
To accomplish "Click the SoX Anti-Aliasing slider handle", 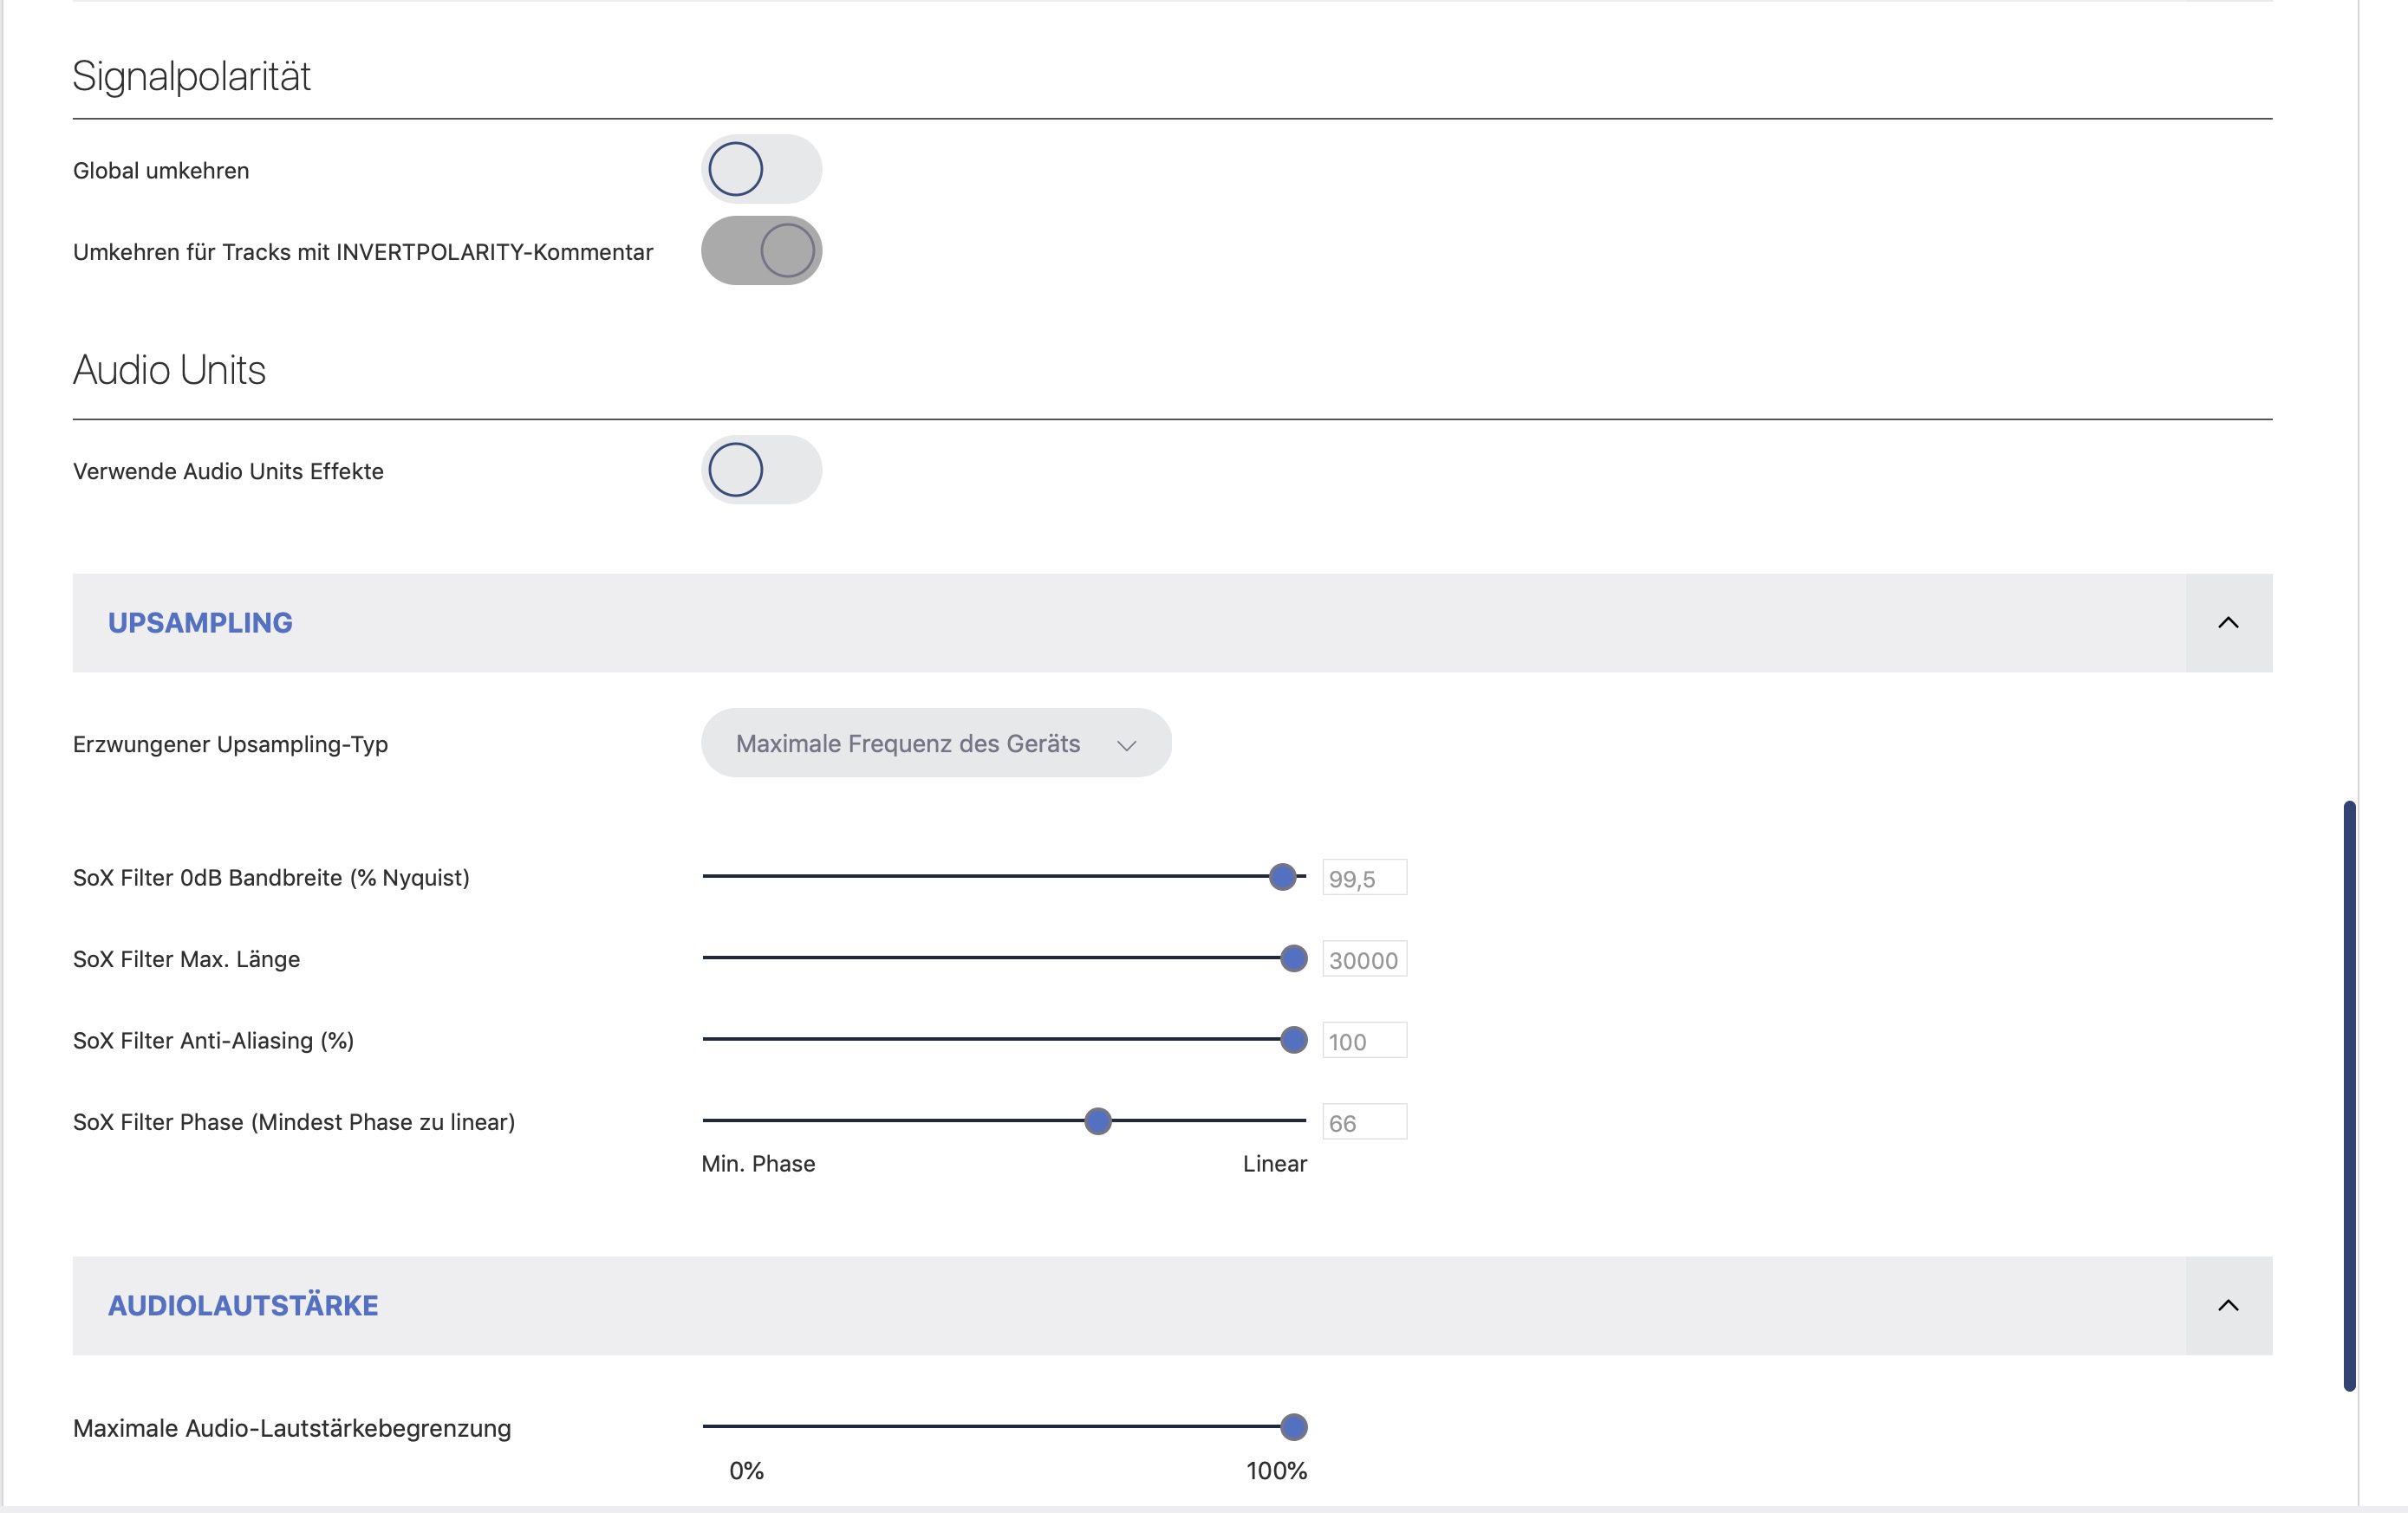I will point(1293,1040).
